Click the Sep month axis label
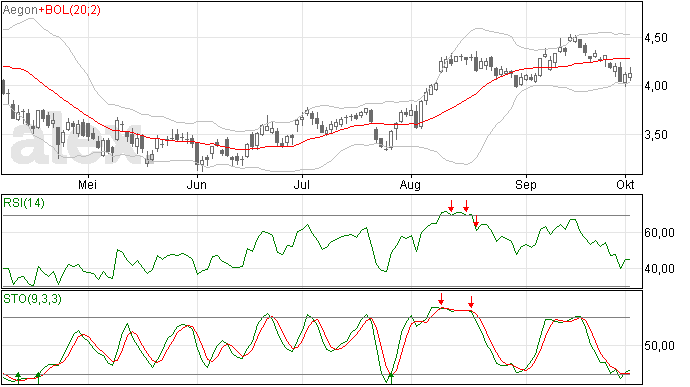Screen dimensions: 690x387 tap(525, 185)
